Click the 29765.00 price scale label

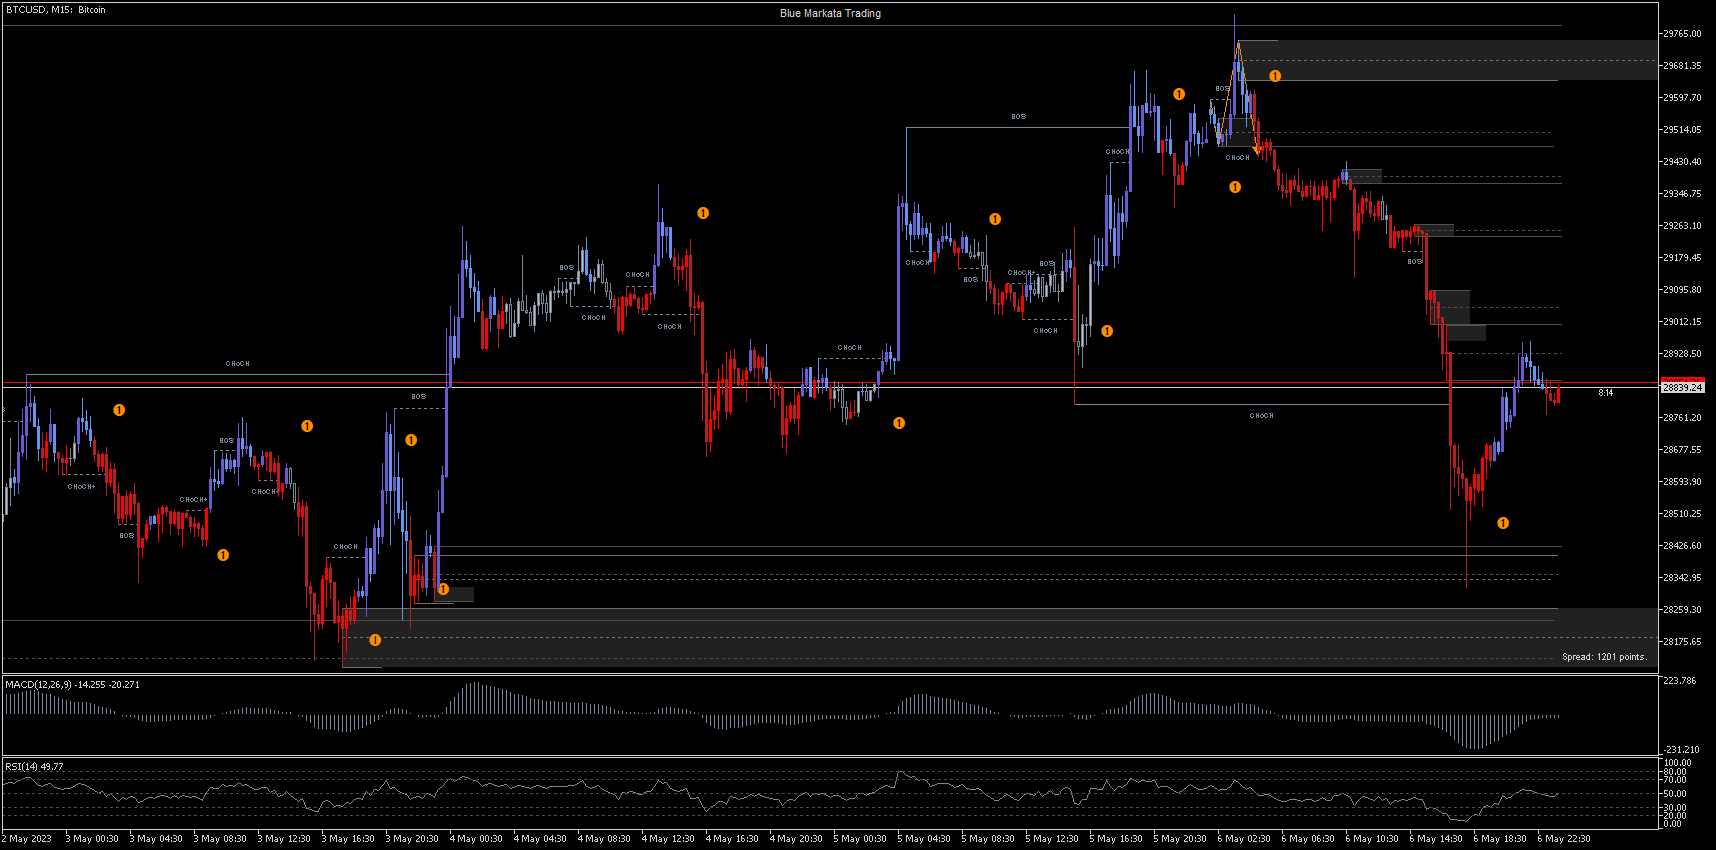tap(1682, 34)
